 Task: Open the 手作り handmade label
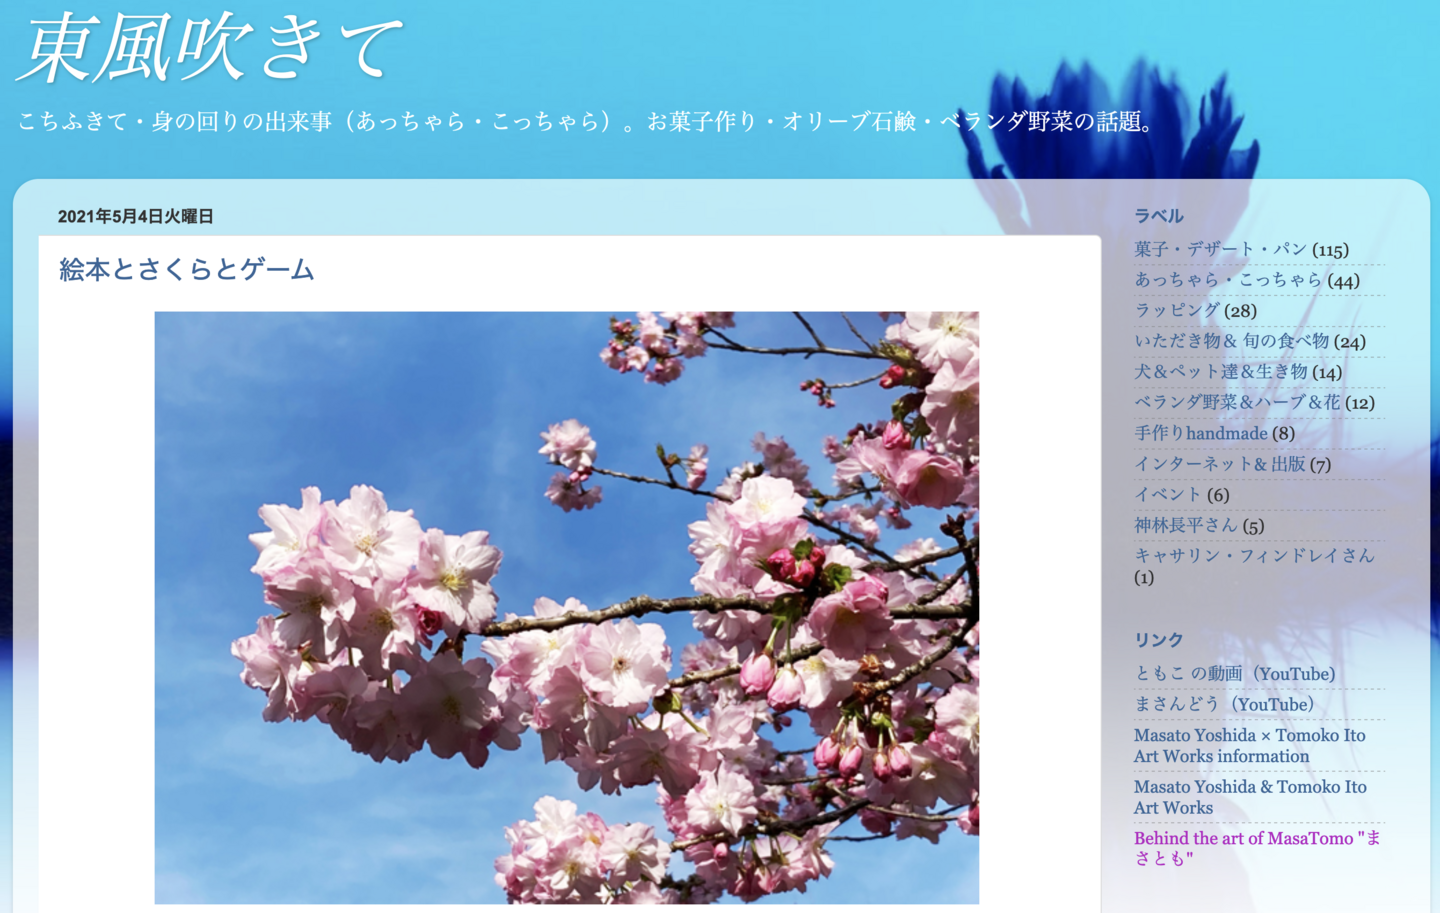coord(1200,433)
